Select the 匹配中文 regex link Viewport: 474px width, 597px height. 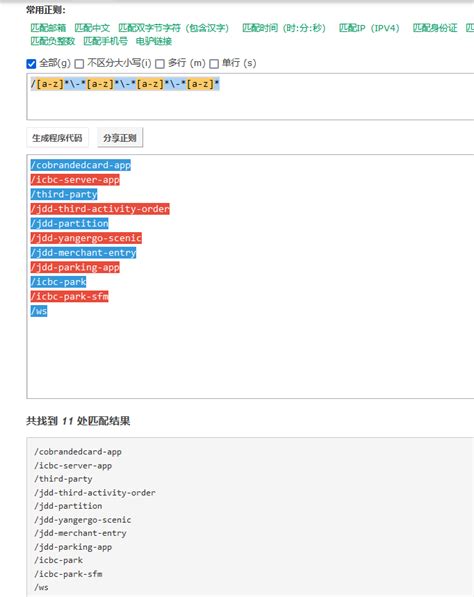(92, 28)
